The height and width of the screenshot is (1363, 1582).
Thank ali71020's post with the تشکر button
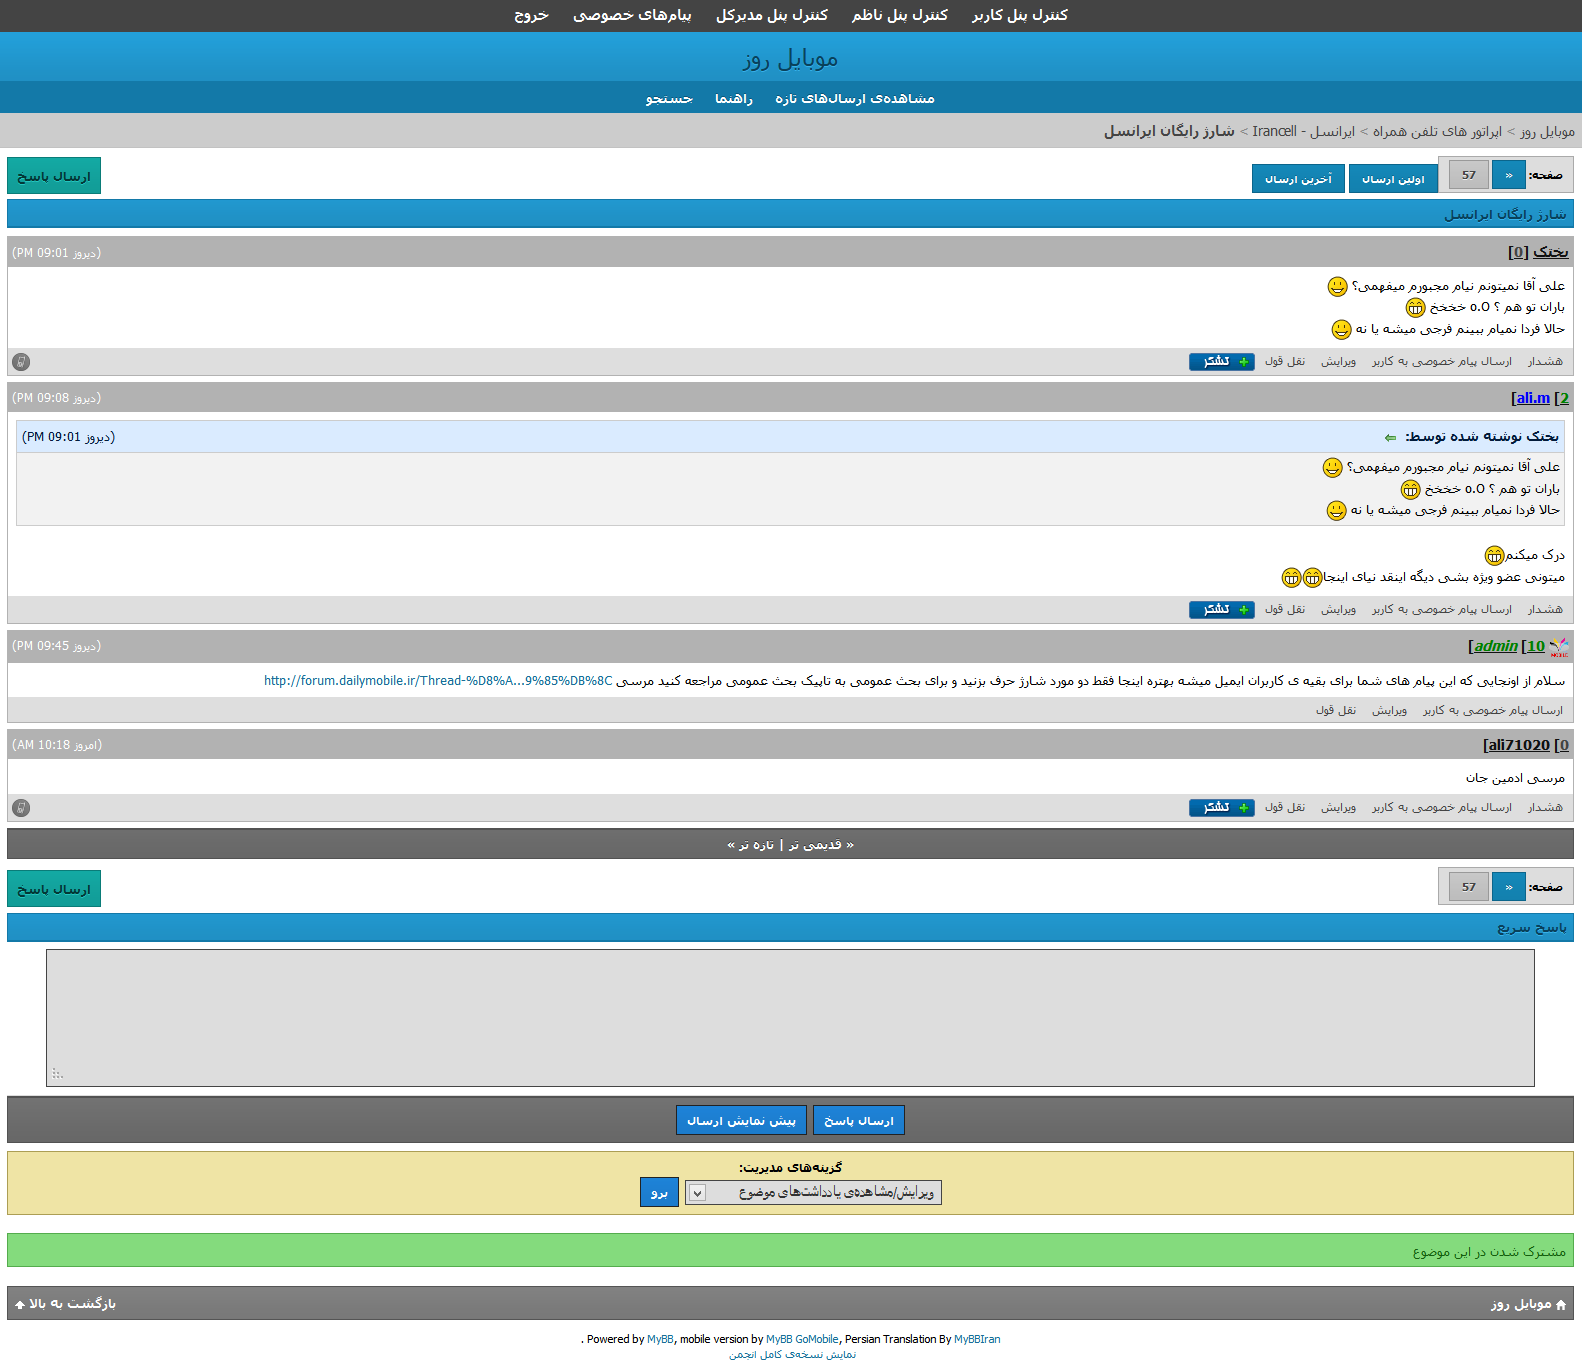(1221, 808)
